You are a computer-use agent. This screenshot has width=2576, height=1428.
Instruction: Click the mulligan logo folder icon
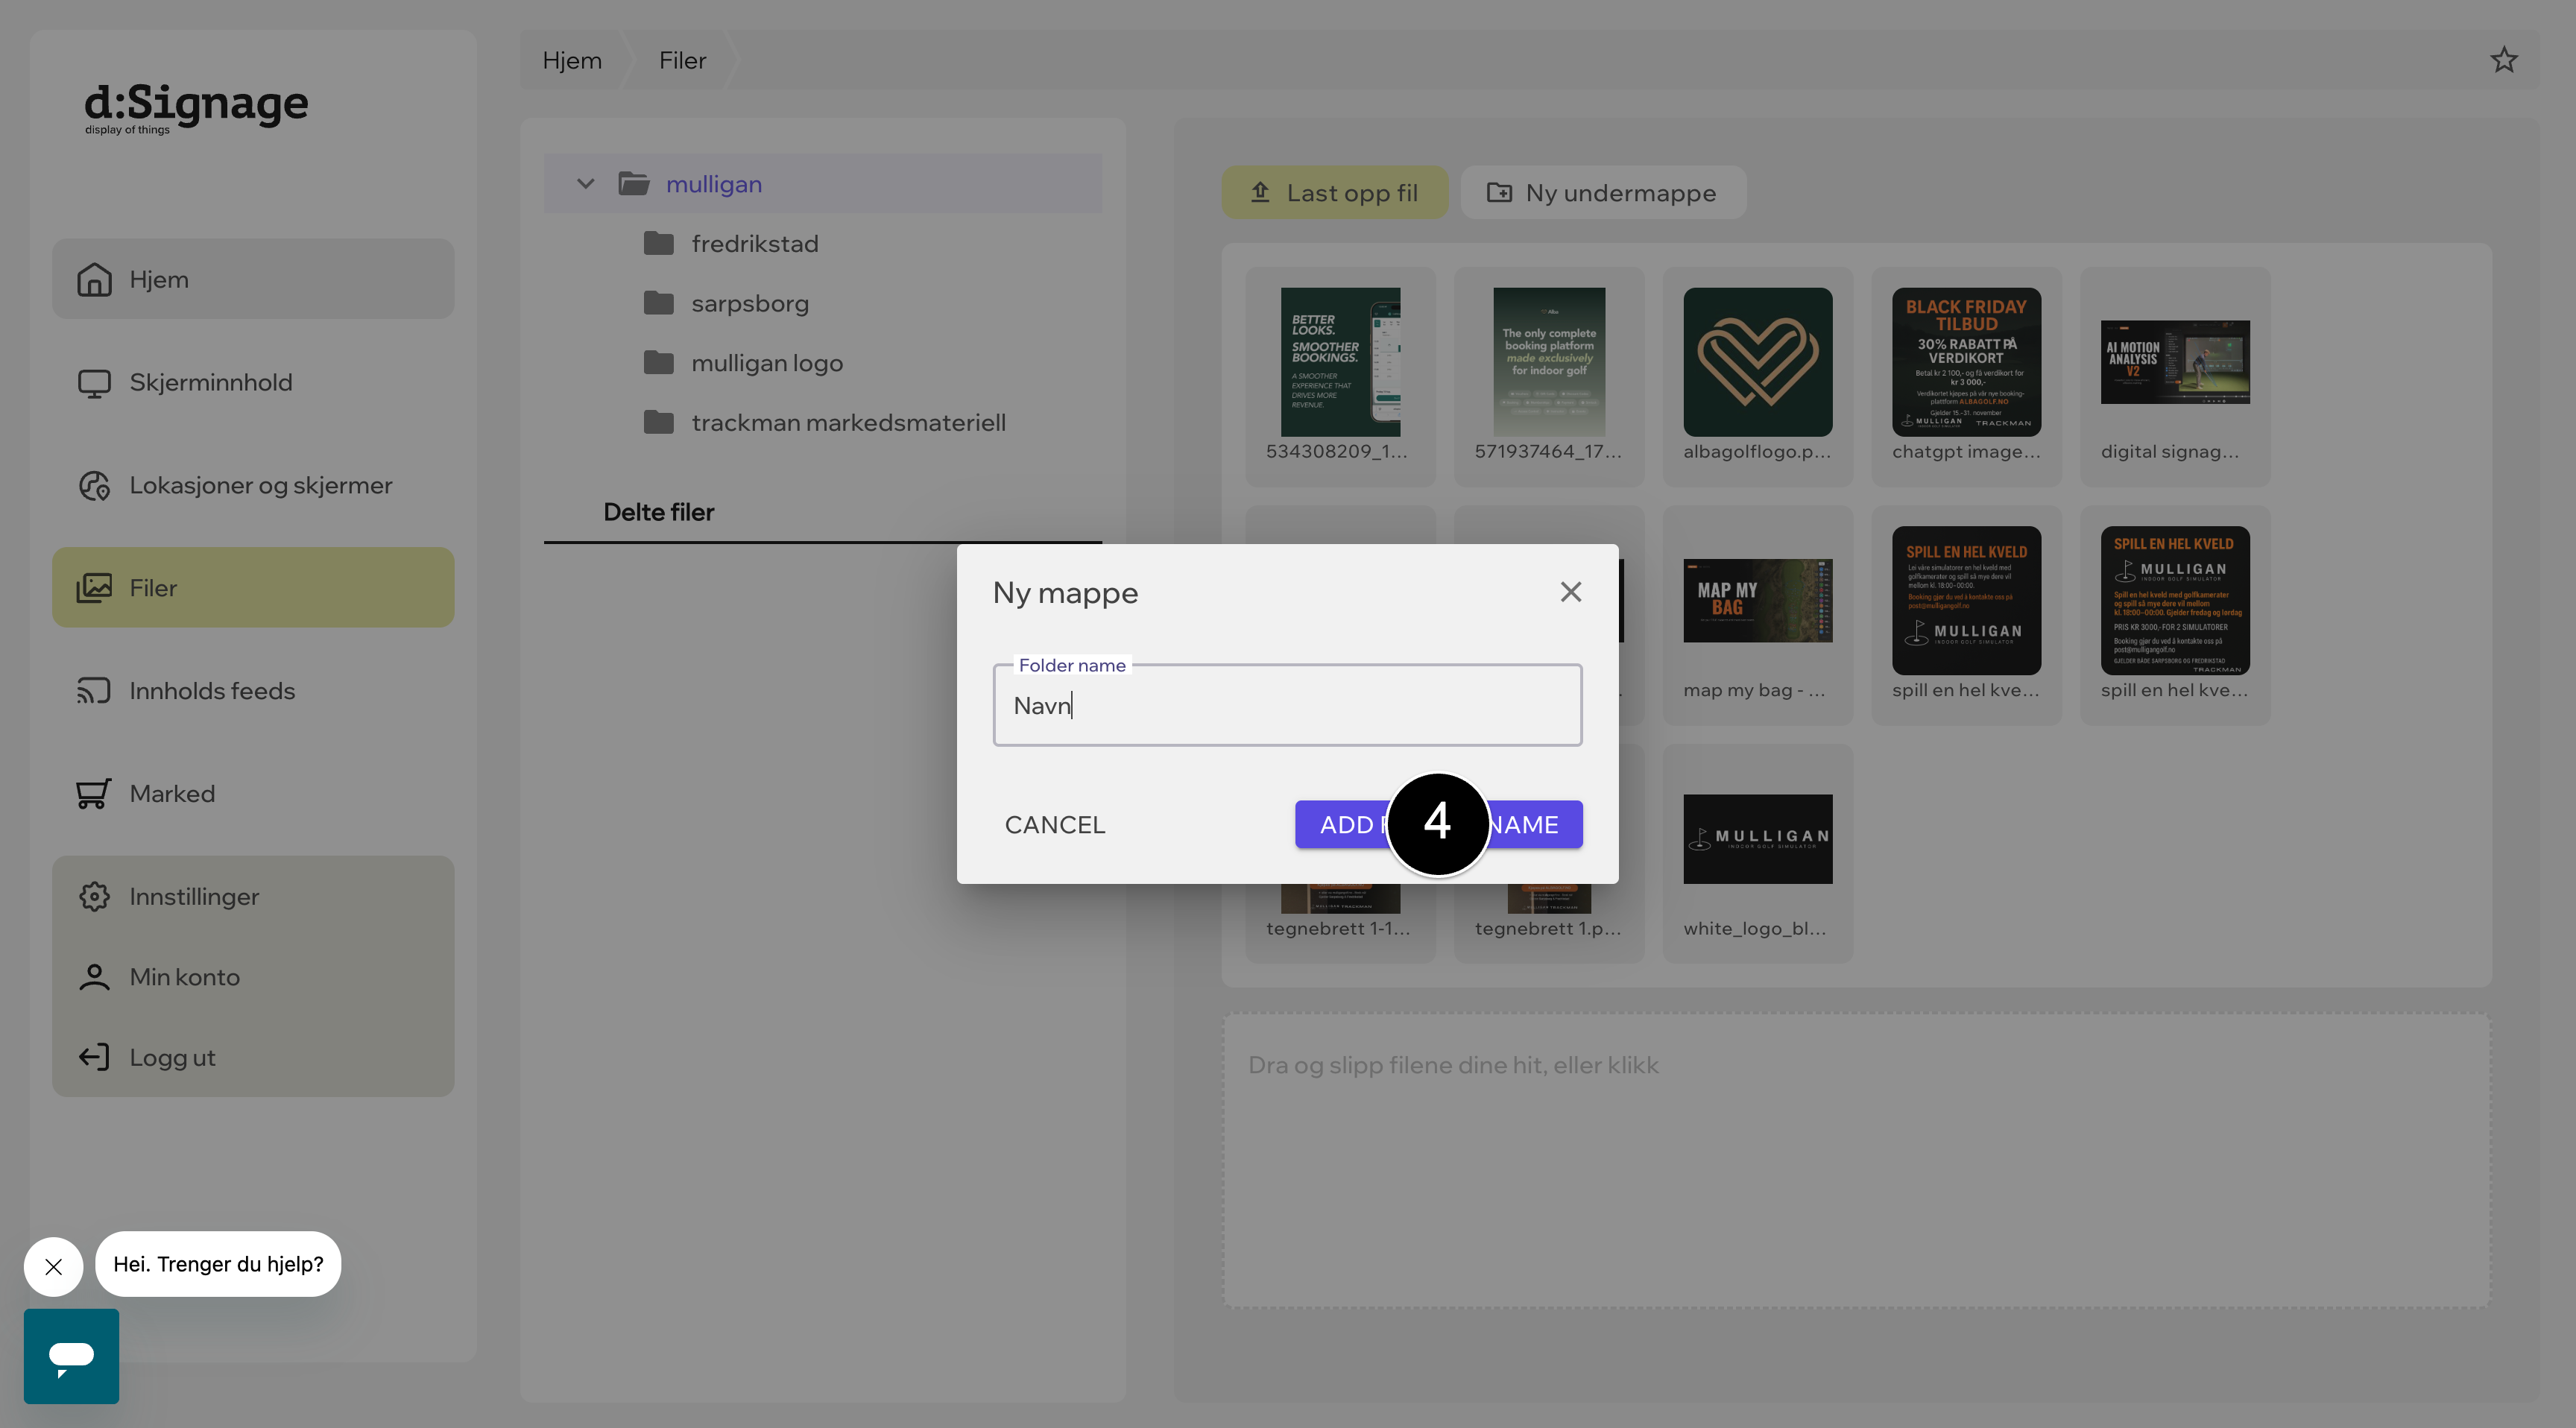[x=658, y=362]
